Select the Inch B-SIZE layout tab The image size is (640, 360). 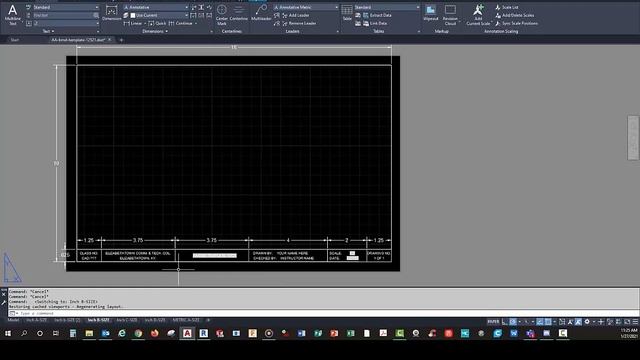(x=98, y=320)
